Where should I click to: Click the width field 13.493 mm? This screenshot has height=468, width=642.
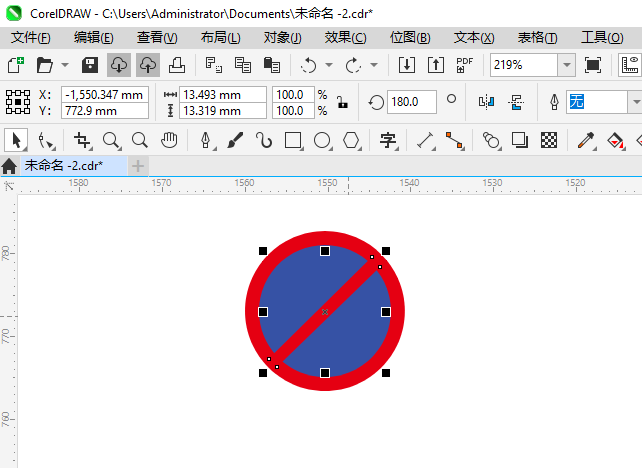223,95
